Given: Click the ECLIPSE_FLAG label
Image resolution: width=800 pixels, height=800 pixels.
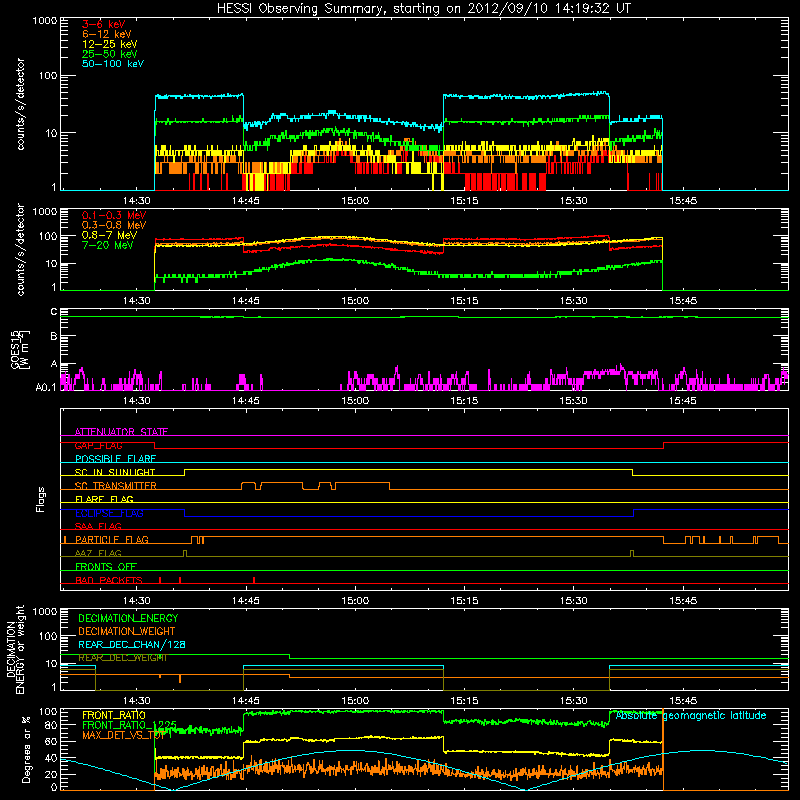Looking at the screenshot, I should pyautogui.click(x=109, y=513).
